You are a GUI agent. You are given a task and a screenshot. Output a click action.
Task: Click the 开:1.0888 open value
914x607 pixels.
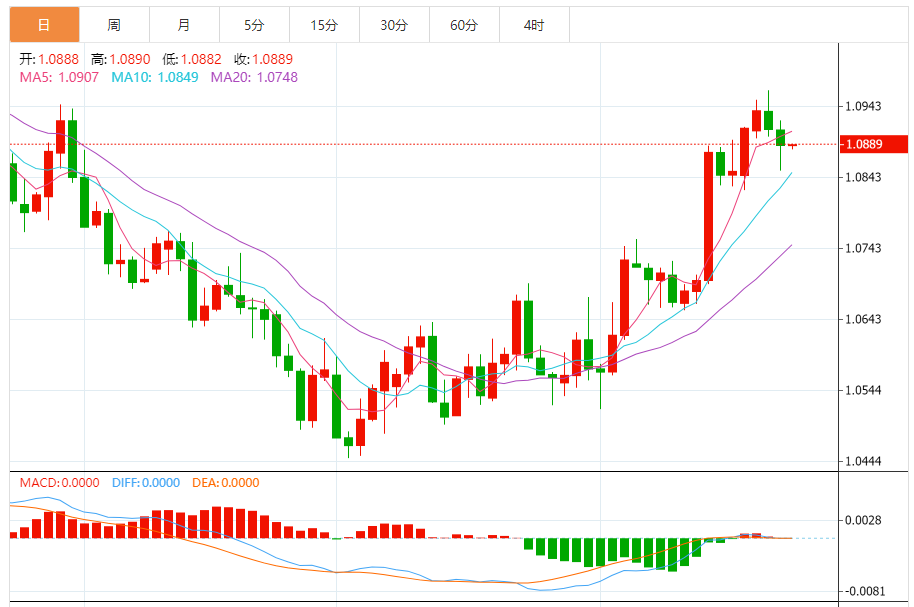tap(49, 59)
